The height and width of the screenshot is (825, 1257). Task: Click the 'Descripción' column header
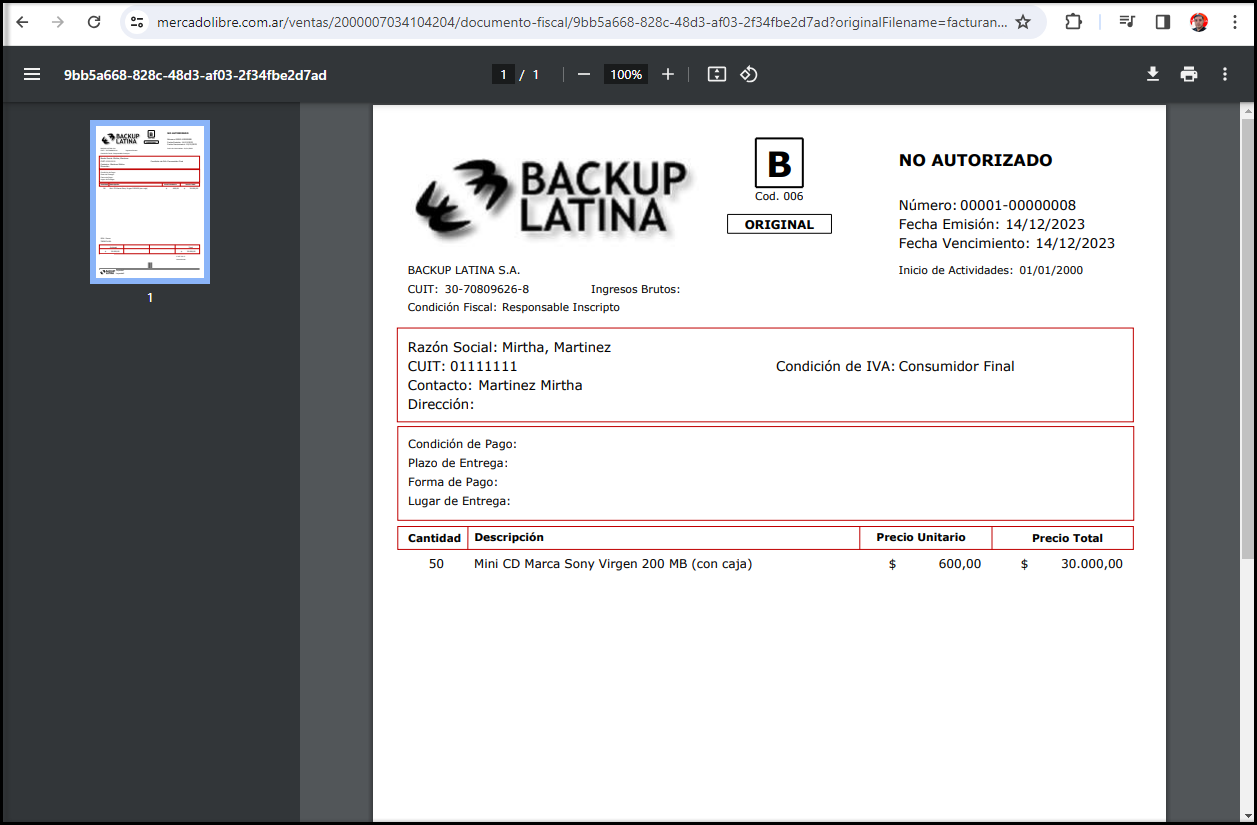(x=509, y=537)
